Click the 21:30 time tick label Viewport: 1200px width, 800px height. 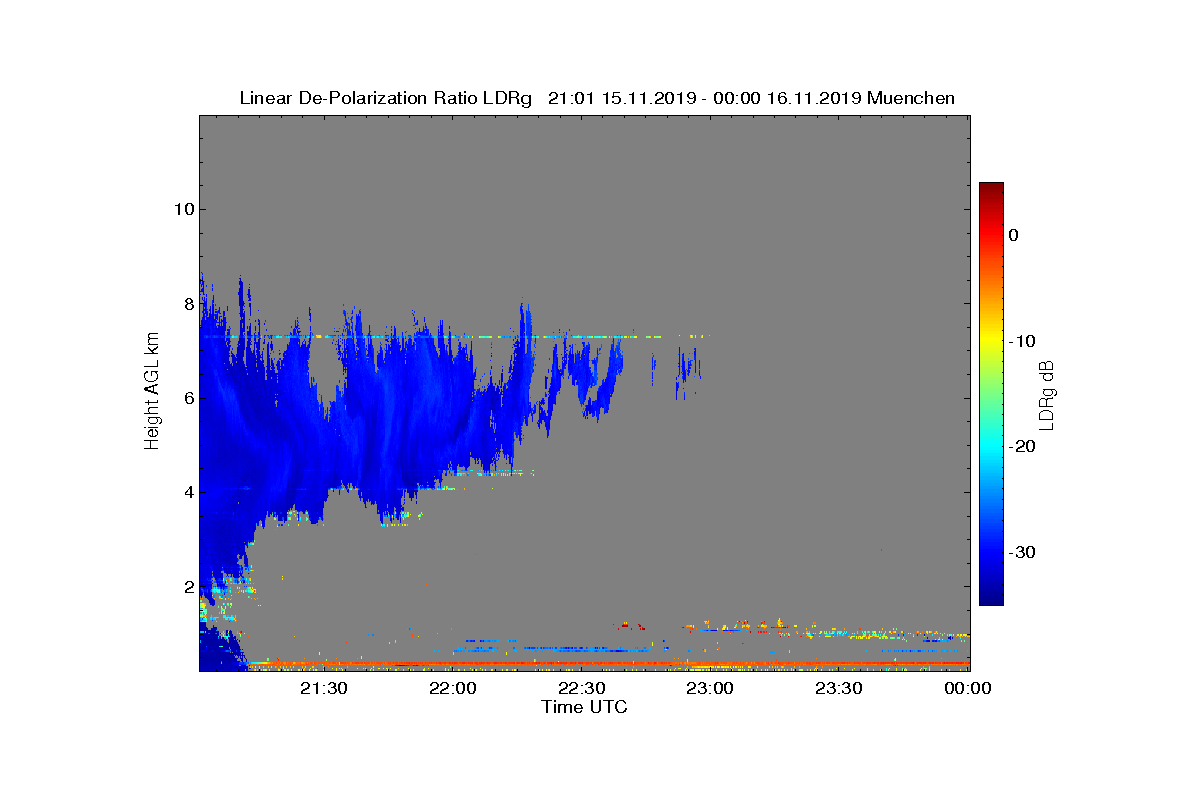click(326, 688)
